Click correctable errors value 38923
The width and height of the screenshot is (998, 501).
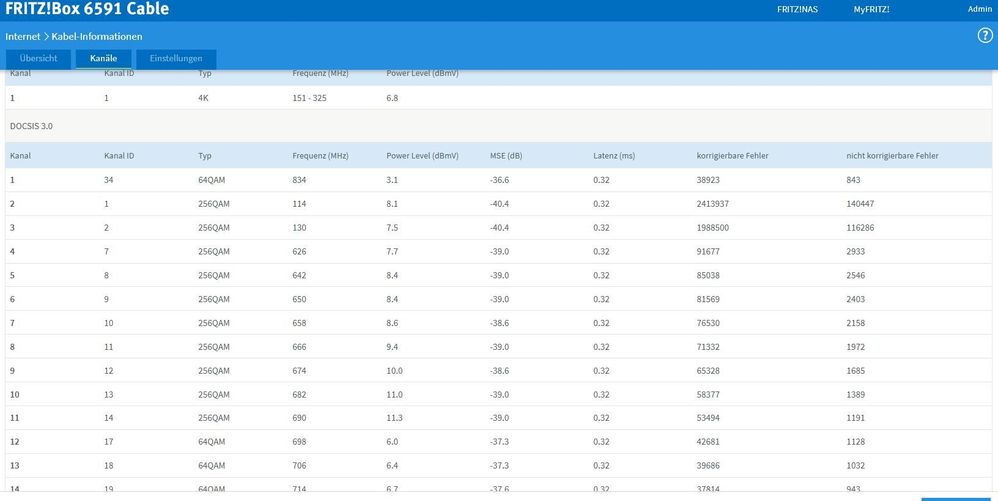pos(708,180)
